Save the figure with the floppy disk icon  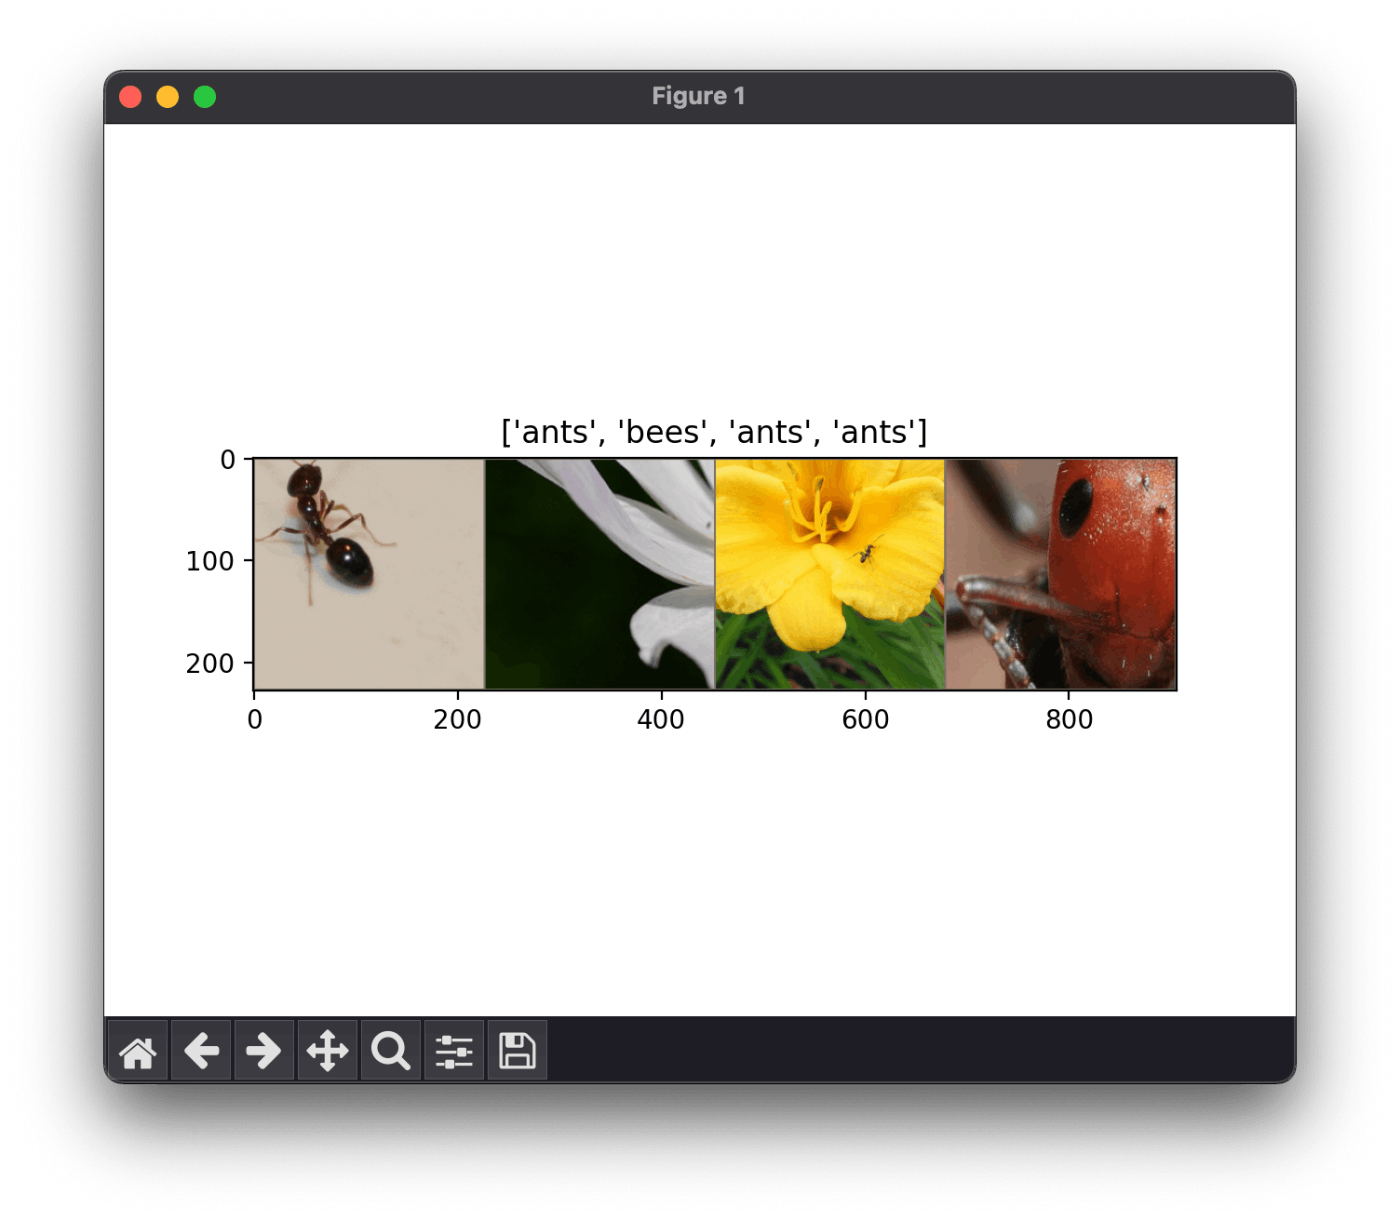pos(517,1051)
